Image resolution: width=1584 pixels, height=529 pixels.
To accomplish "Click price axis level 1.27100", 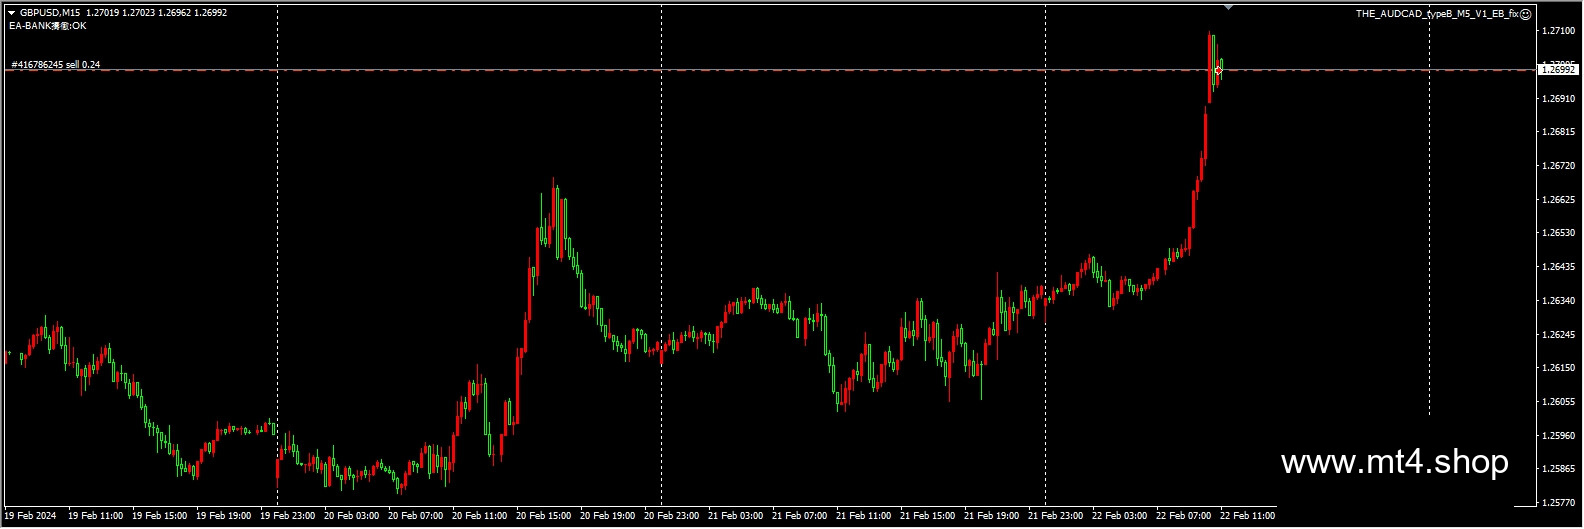I will (x=1557, y=32).
